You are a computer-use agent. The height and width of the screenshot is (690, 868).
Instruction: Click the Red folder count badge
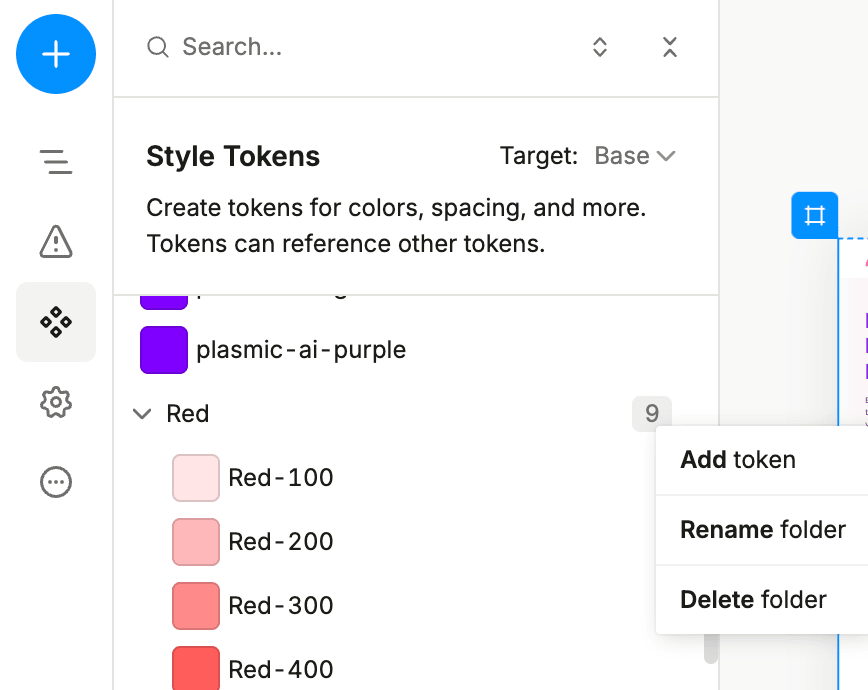(652, 414)
